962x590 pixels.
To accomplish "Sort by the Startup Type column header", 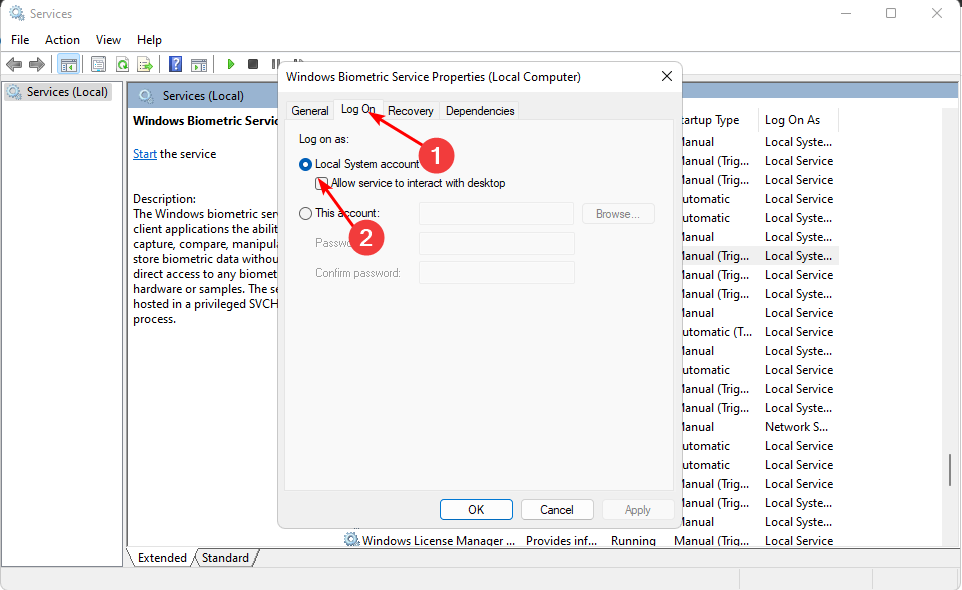I will pos(720,120).
